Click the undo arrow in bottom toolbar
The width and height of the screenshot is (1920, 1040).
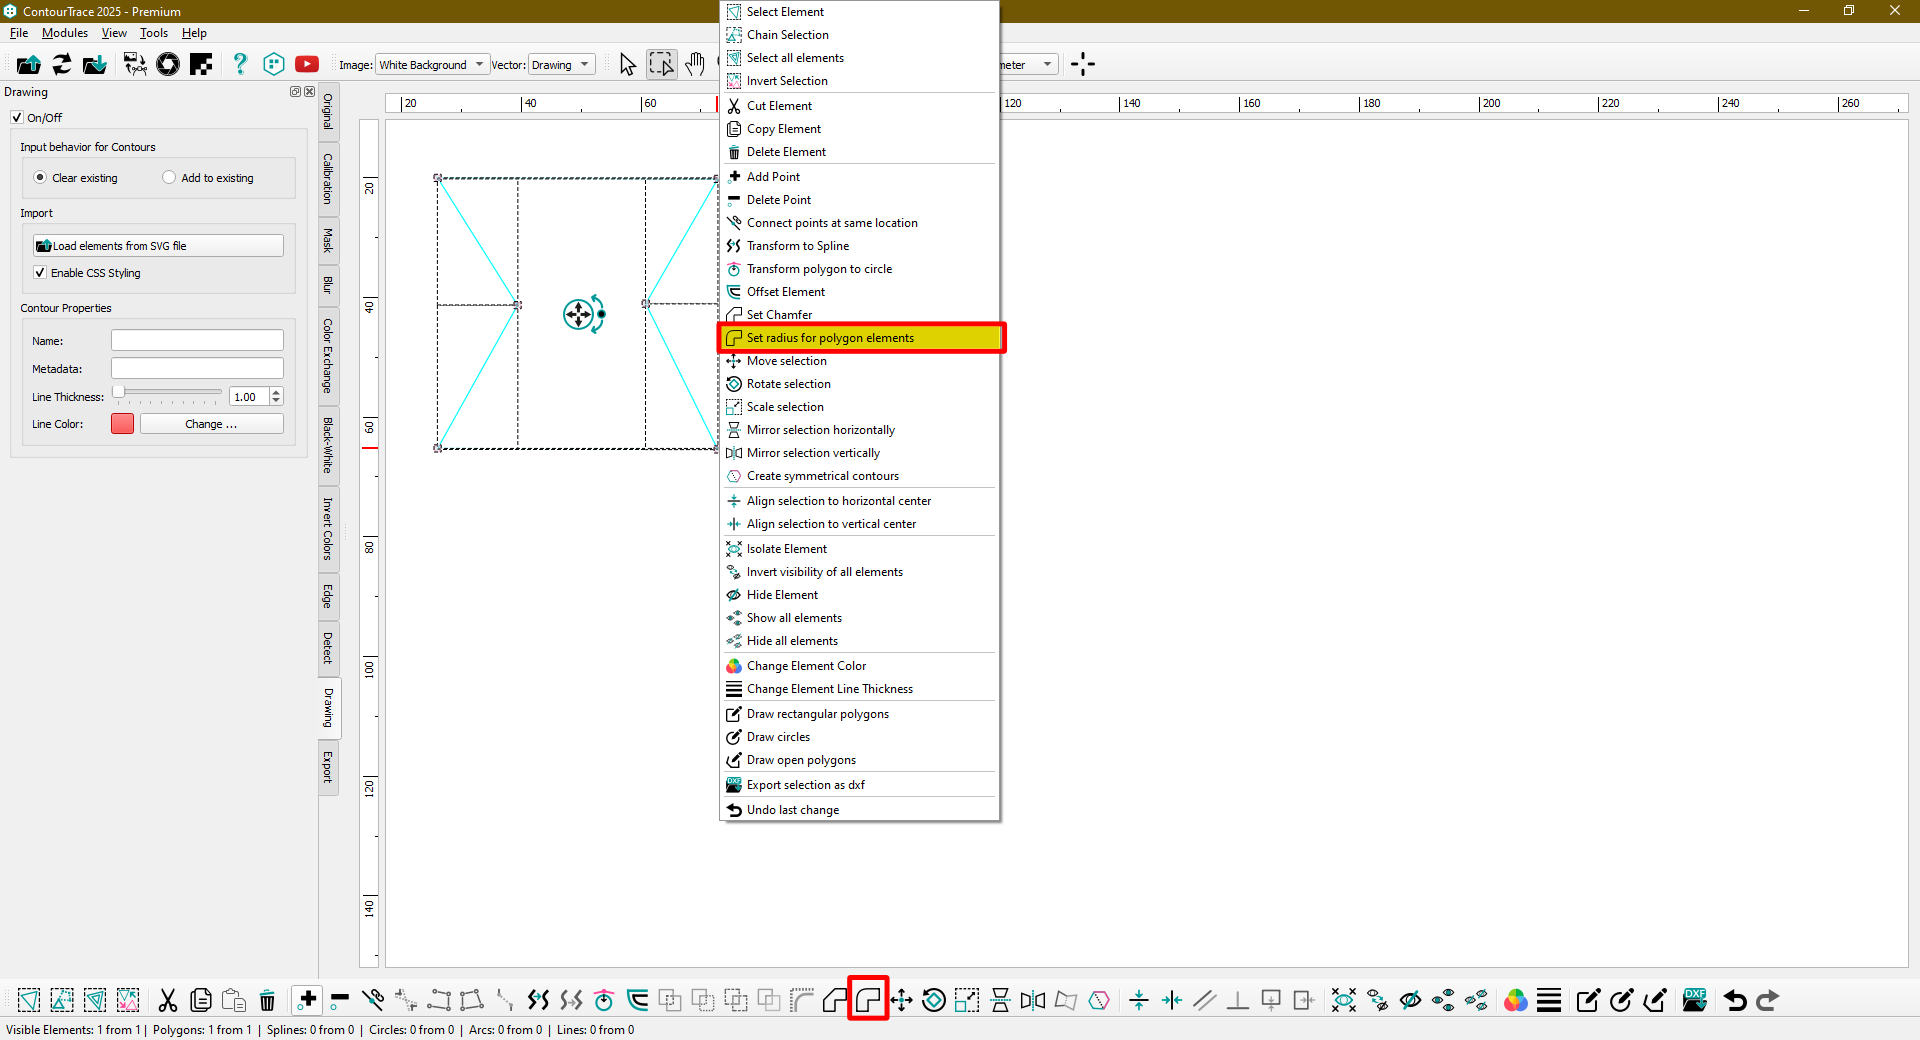tap(1735, 1000)
